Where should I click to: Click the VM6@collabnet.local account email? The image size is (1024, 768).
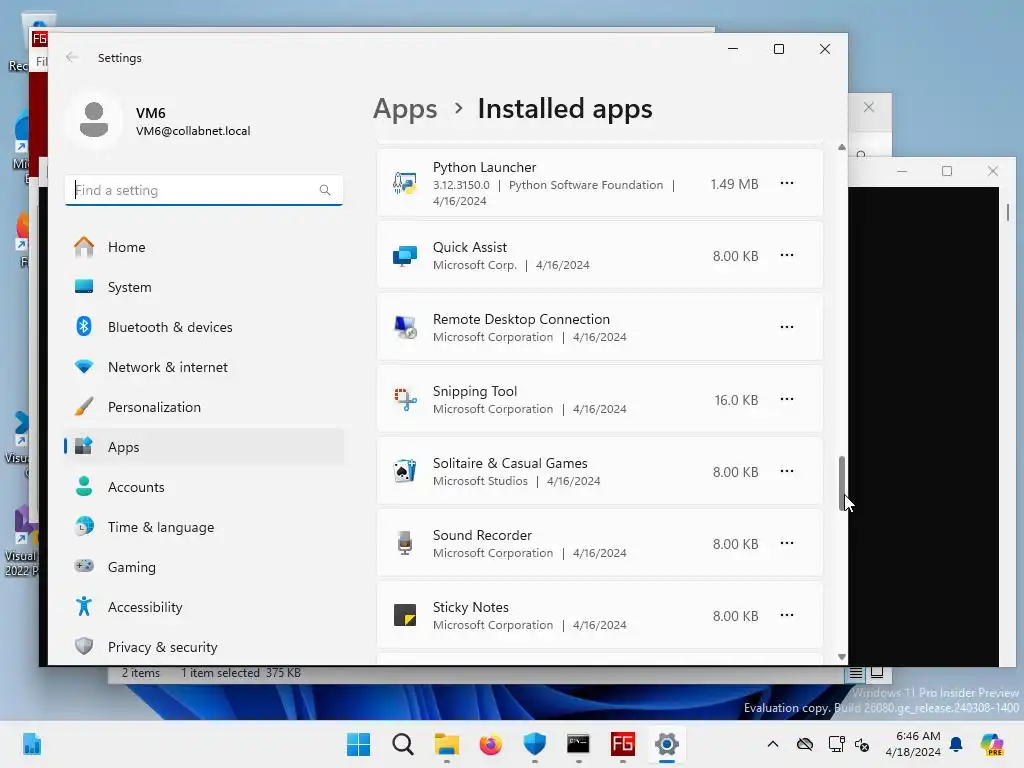[x=193, y=131]
